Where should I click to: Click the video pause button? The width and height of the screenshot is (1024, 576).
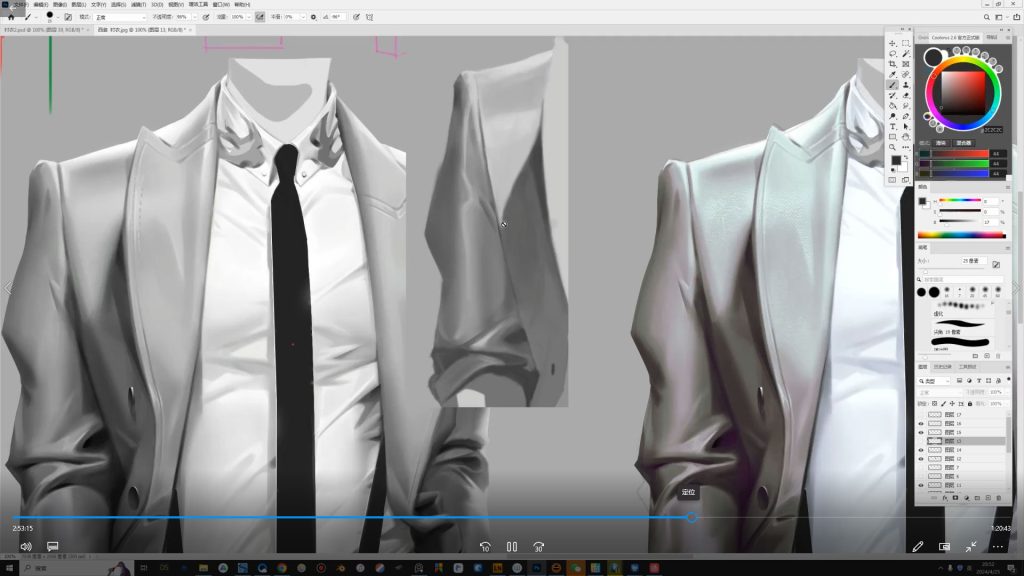coord(511,547)
